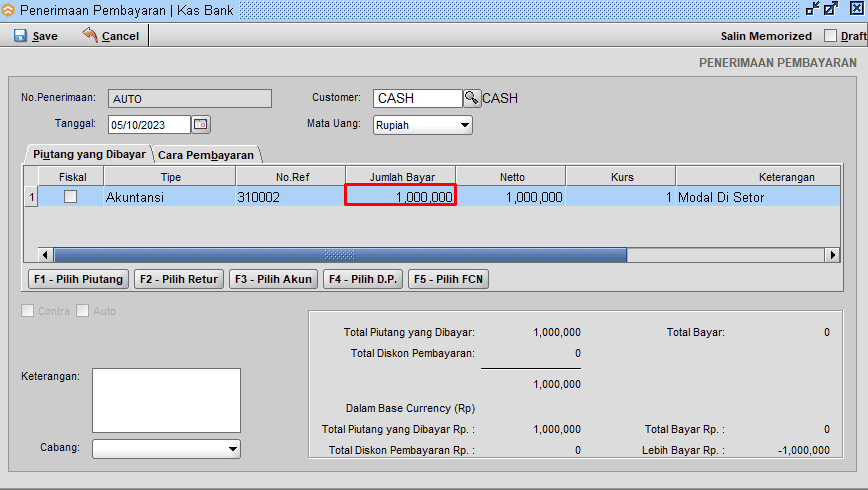Click the F5 - Pilih FCN button
Screen dimensions: 868x490
tap(448, 279)
